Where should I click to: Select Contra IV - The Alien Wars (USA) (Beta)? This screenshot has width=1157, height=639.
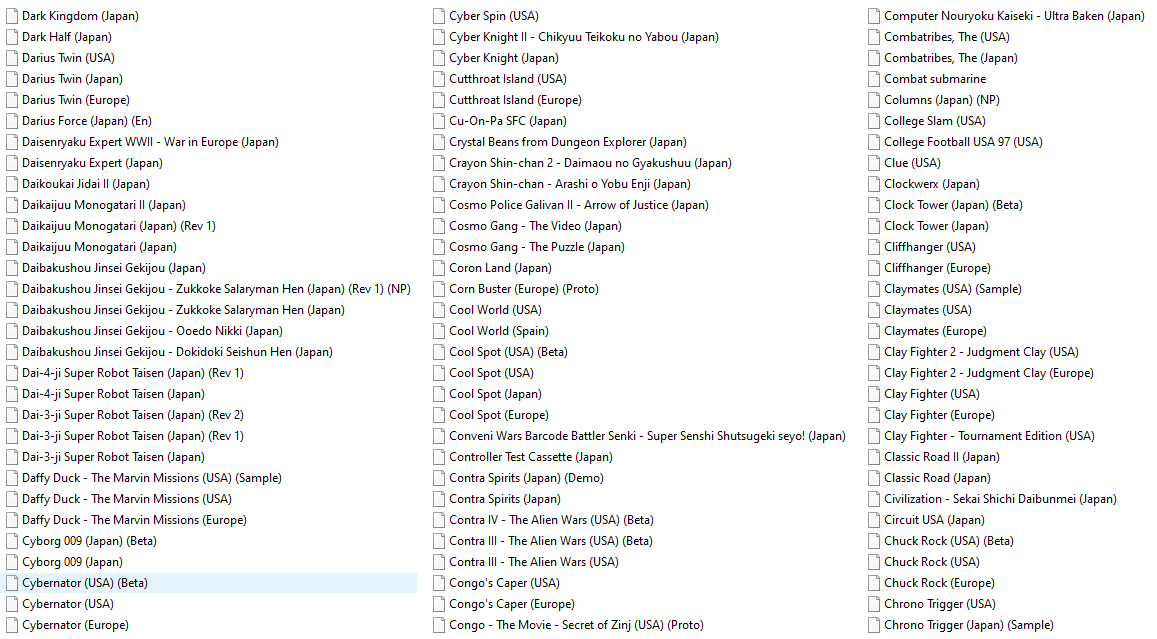(x=552, y=520)
